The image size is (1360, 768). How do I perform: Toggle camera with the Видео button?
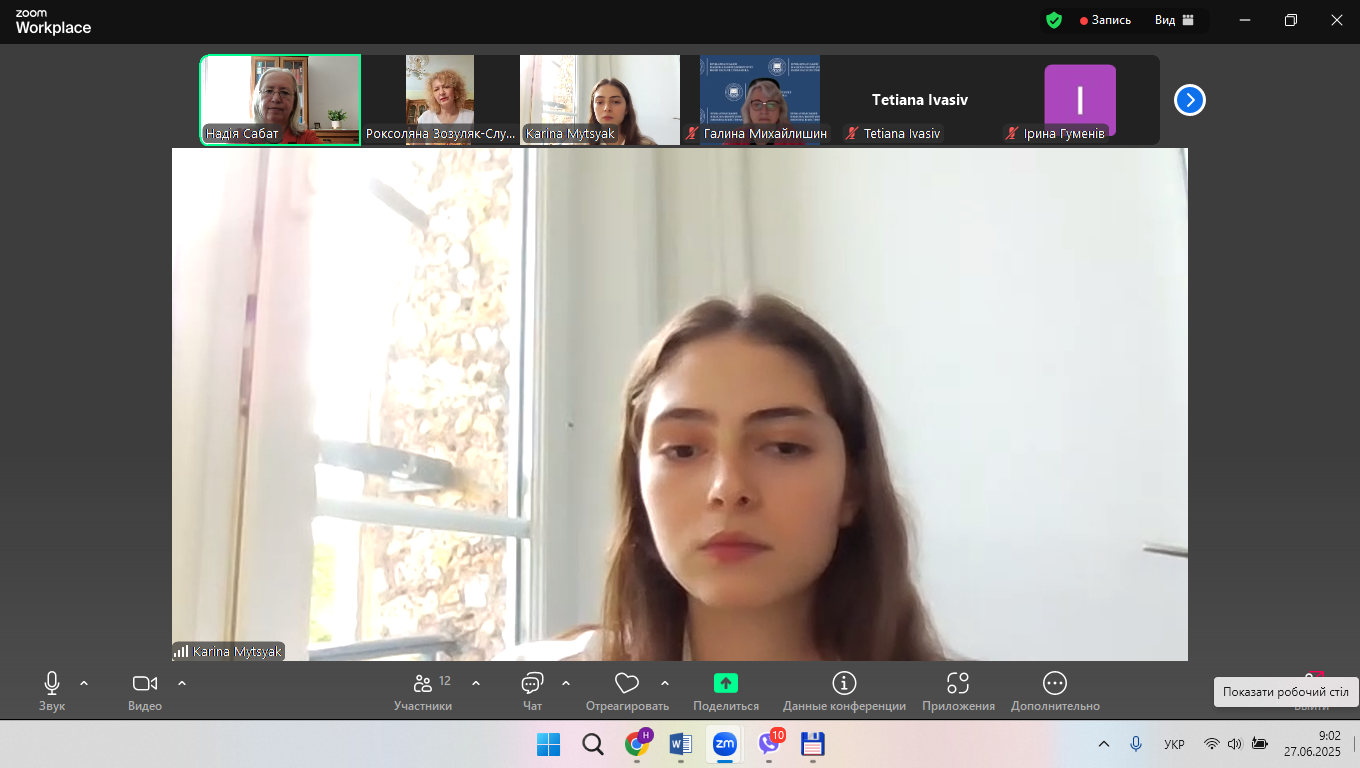(x=145, y=690)
